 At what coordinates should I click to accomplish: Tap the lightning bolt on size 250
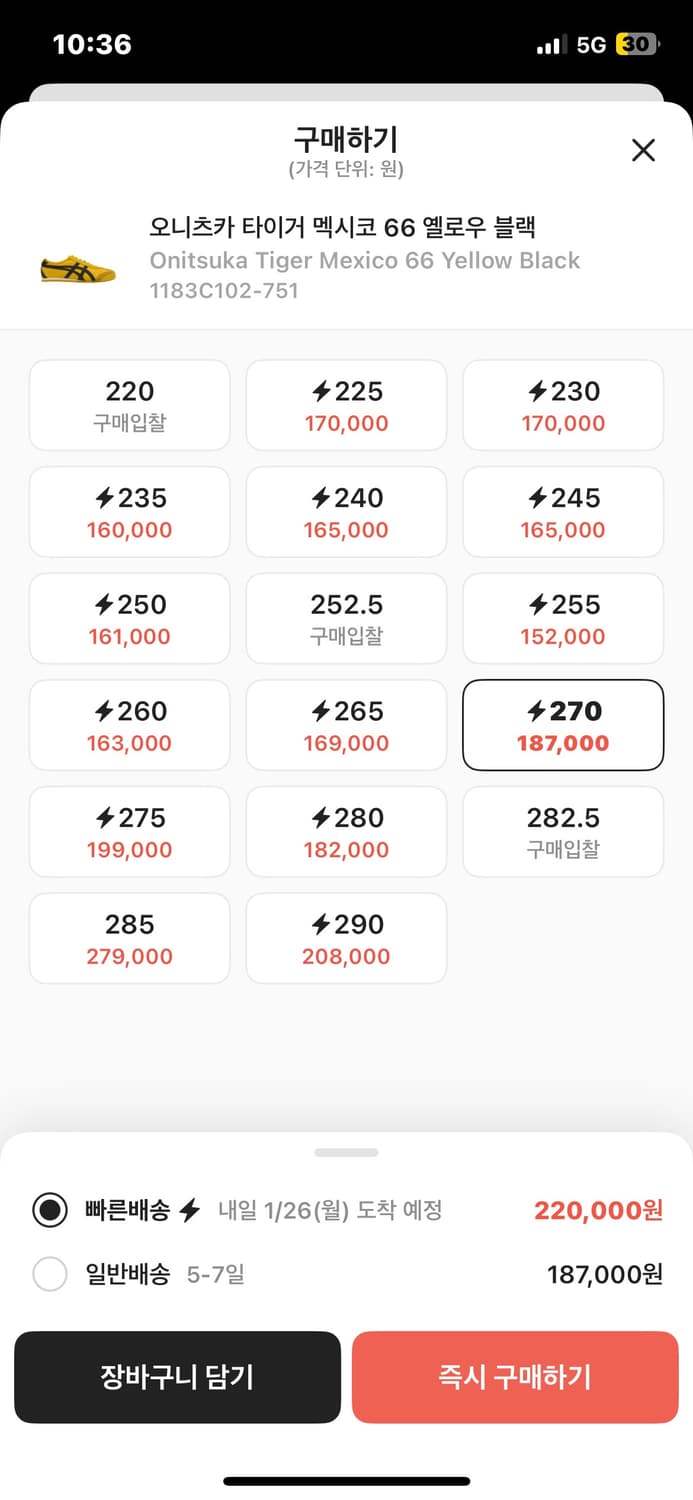(104, 605)
